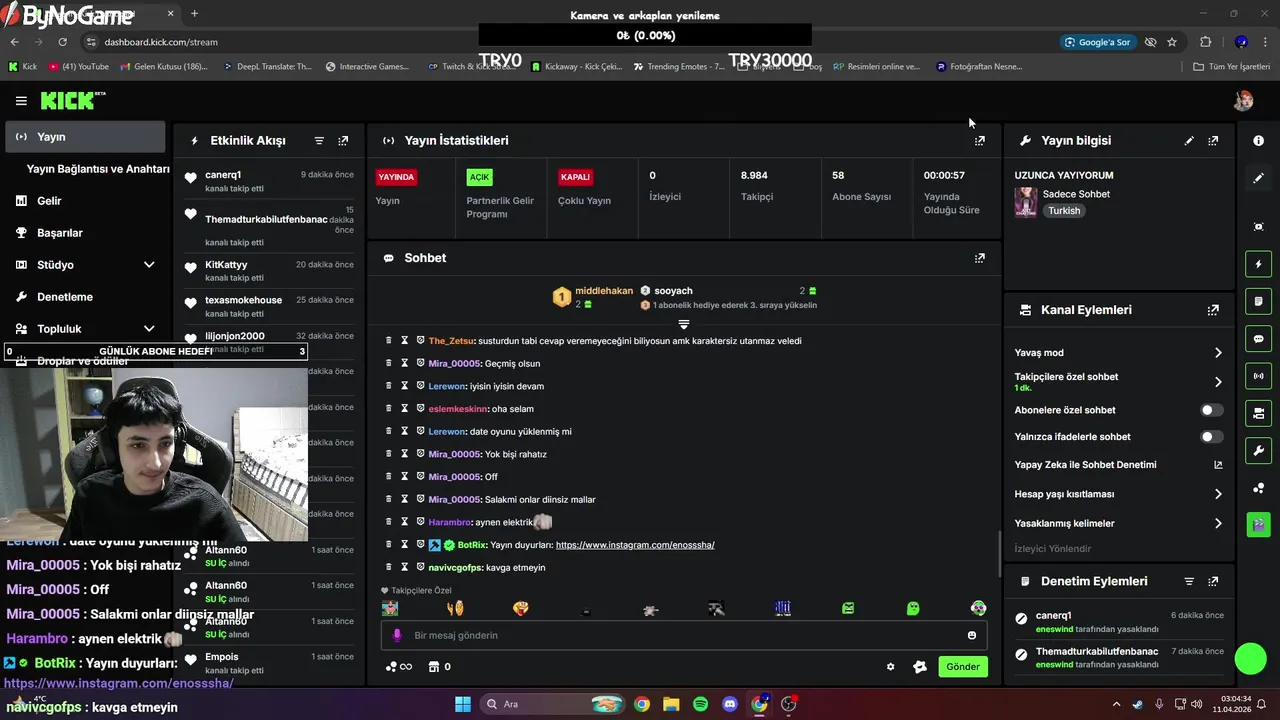Pop out the Denetim Eylemleri panel
This screenshot has height=720, width=1280.
click(1213, 581)
